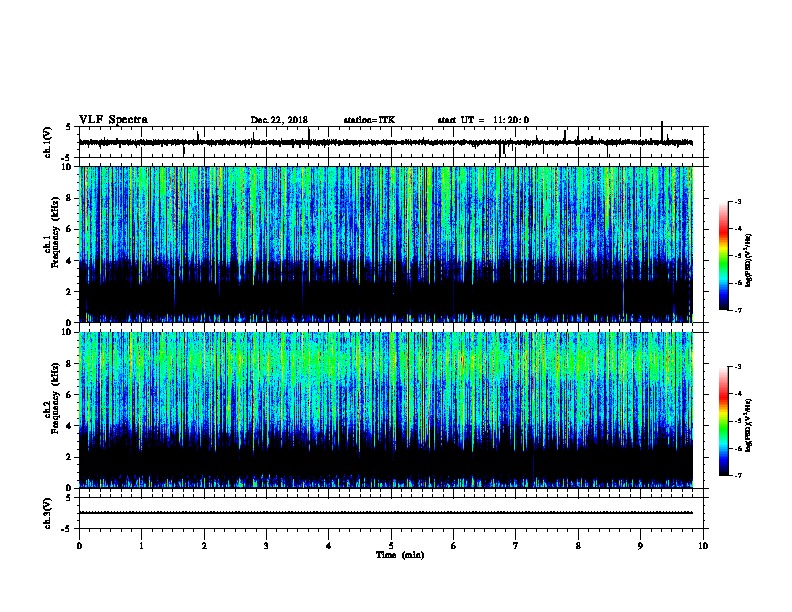Click the color bar beside the ch.1 spectrogram
Image resolution: width=792 pixels, height=612 pixels.
click(724, 256)
